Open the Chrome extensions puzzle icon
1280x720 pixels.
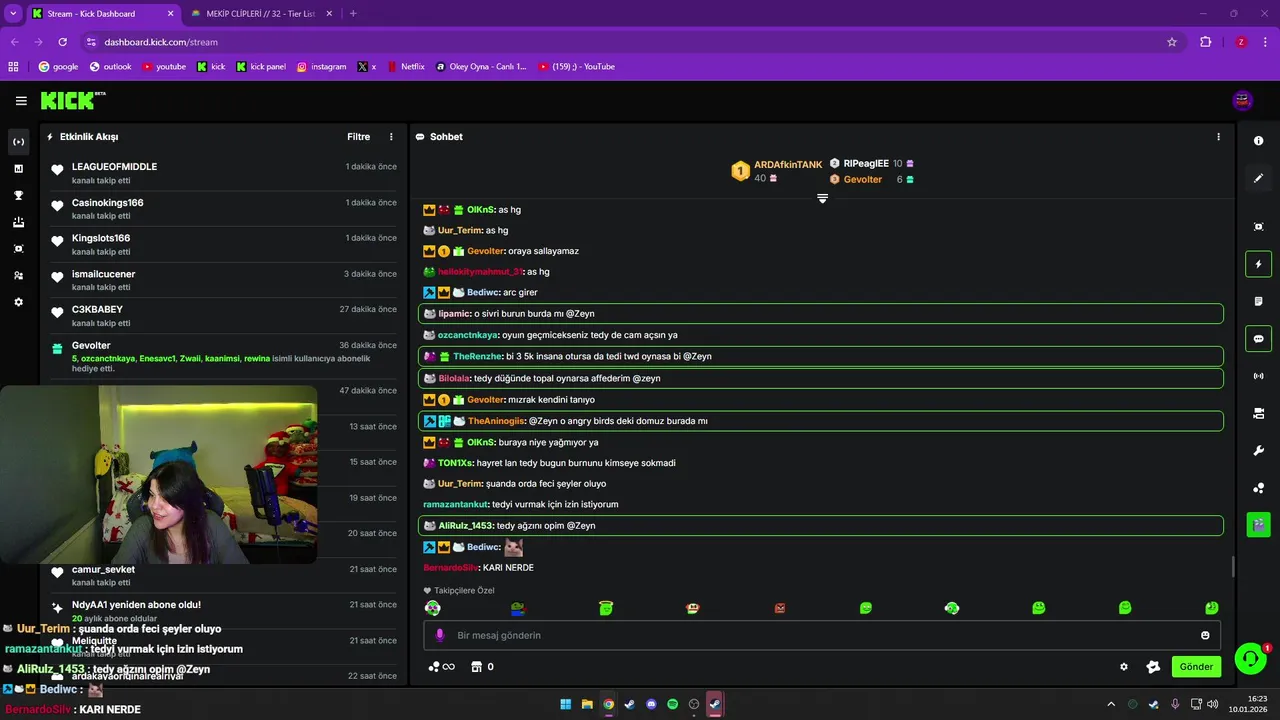click(x=1205, y=42)
